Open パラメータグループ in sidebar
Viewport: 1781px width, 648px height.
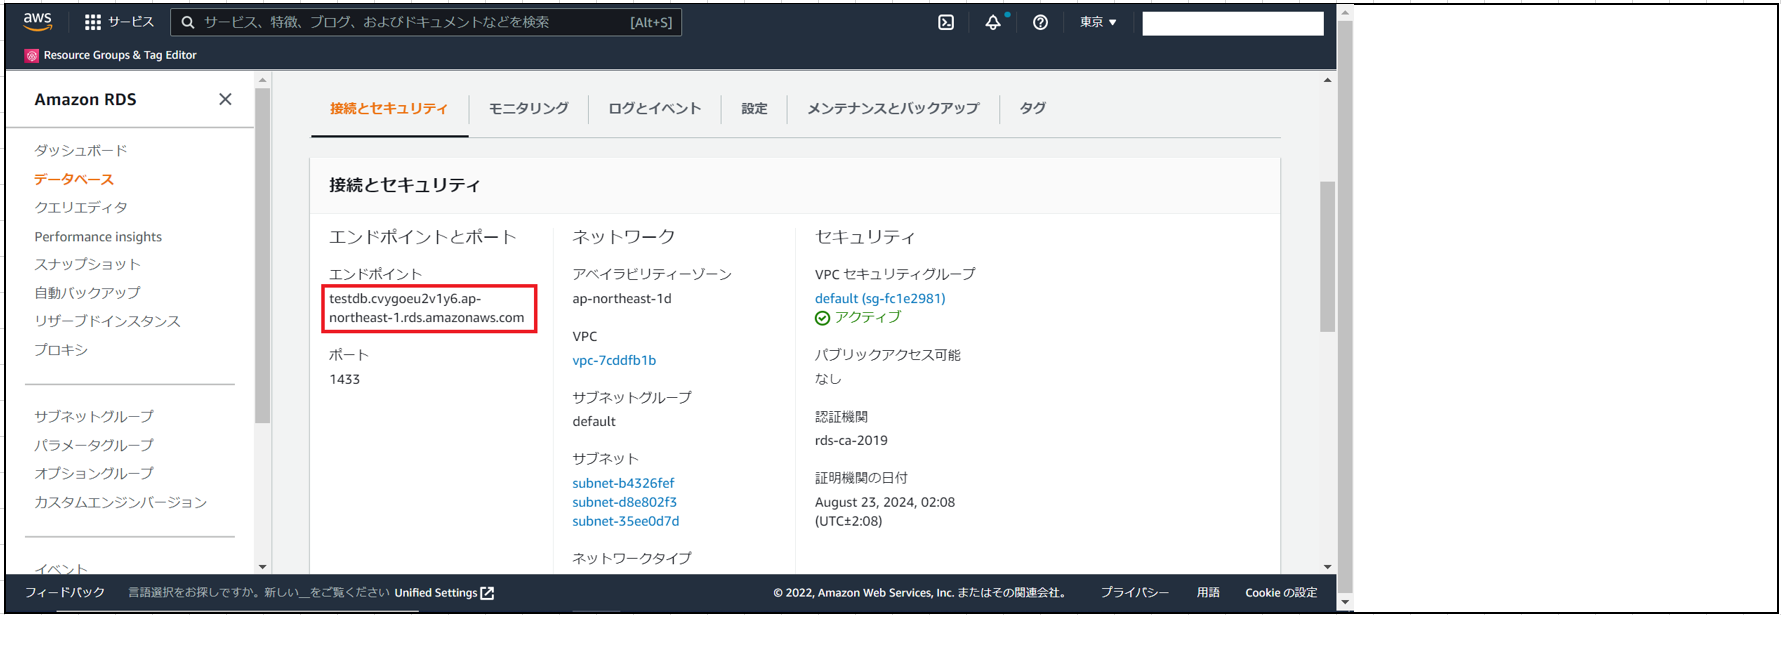[94, 445]
